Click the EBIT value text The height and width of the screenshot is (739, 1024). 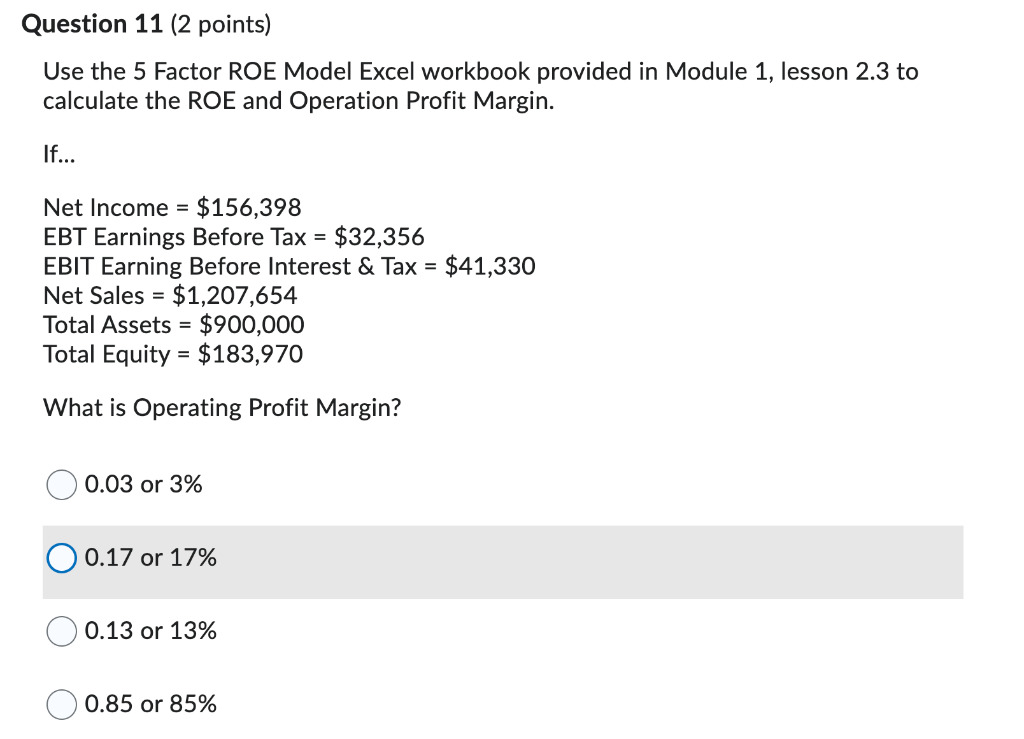pos(289,266)
